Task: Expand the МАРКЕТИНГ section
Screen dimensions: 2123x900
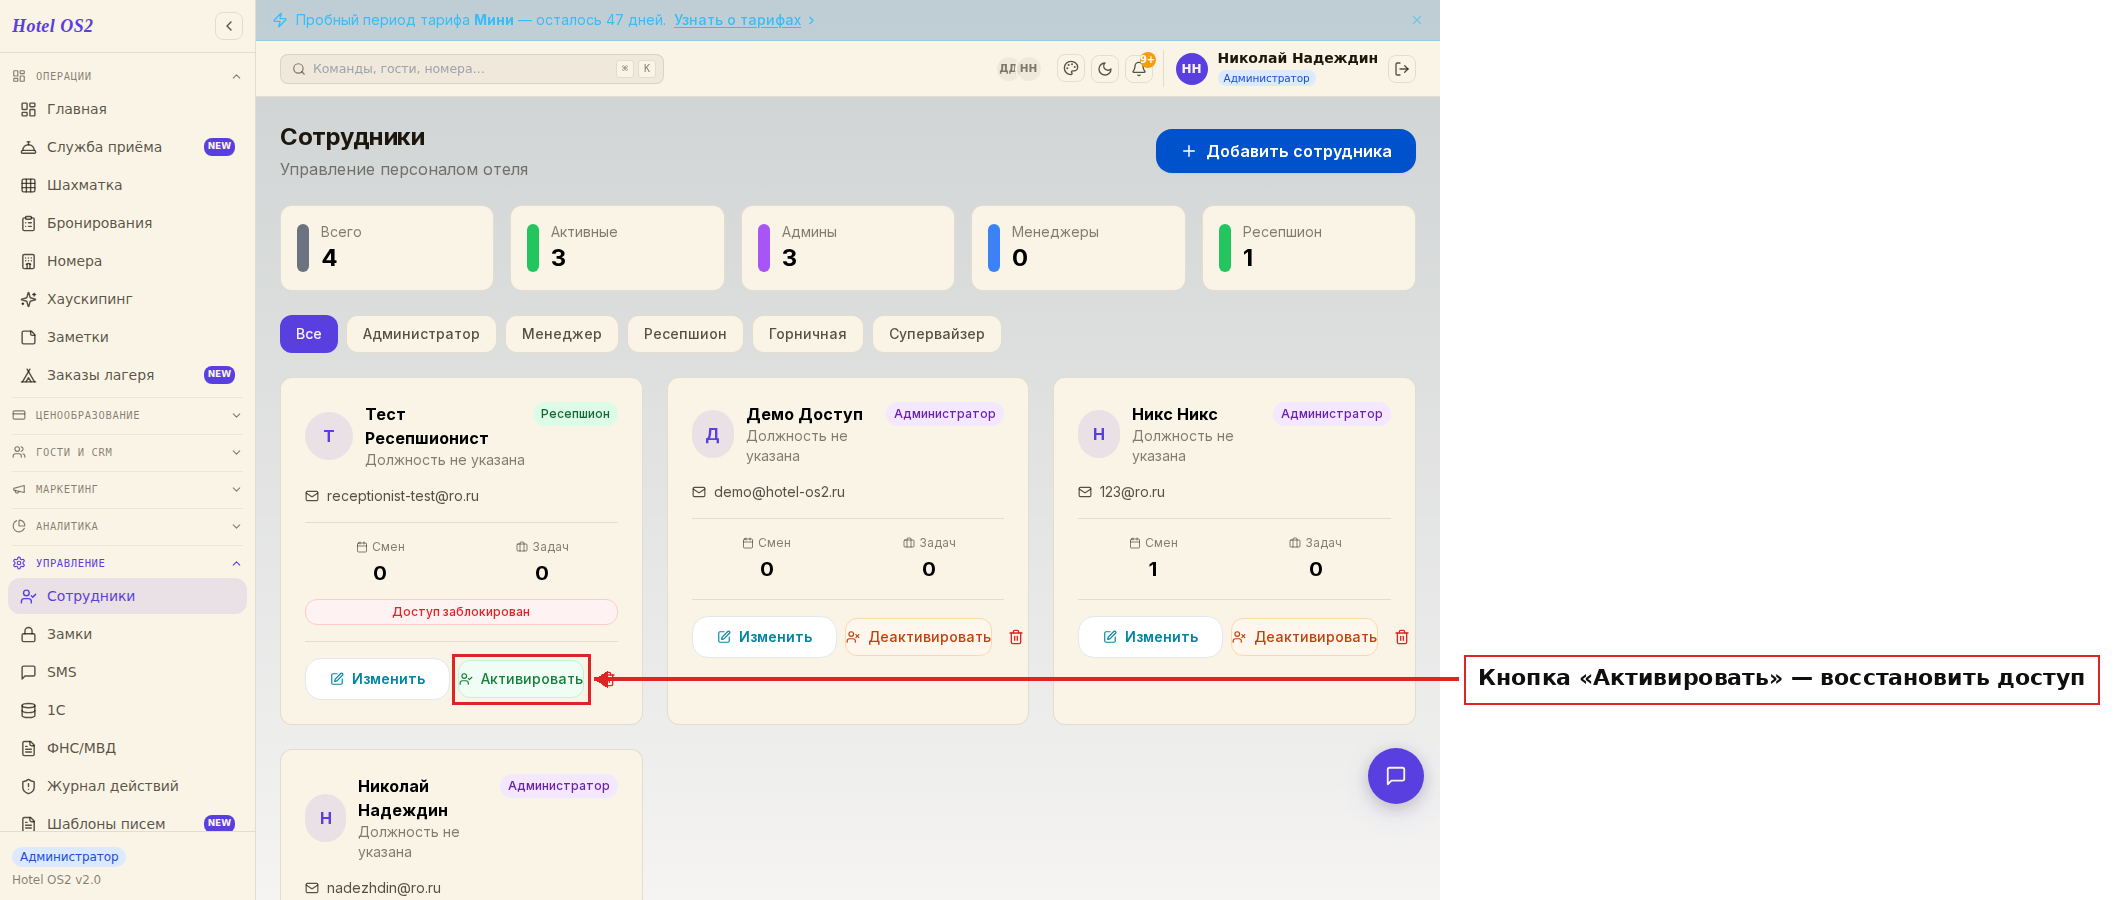Action: [128, 489]
